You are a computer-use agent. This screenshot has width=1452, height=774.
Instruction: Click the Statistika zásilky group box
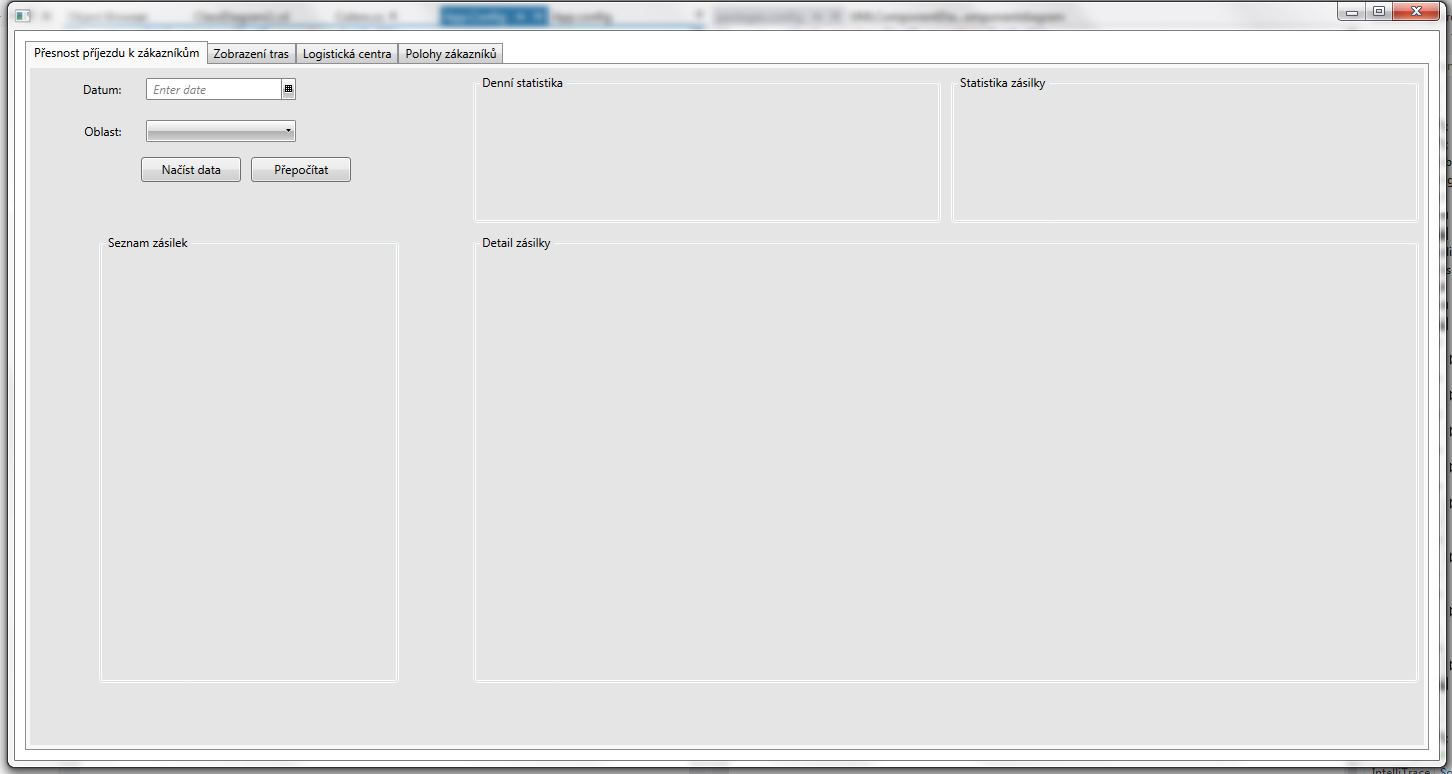point(1184,151)
